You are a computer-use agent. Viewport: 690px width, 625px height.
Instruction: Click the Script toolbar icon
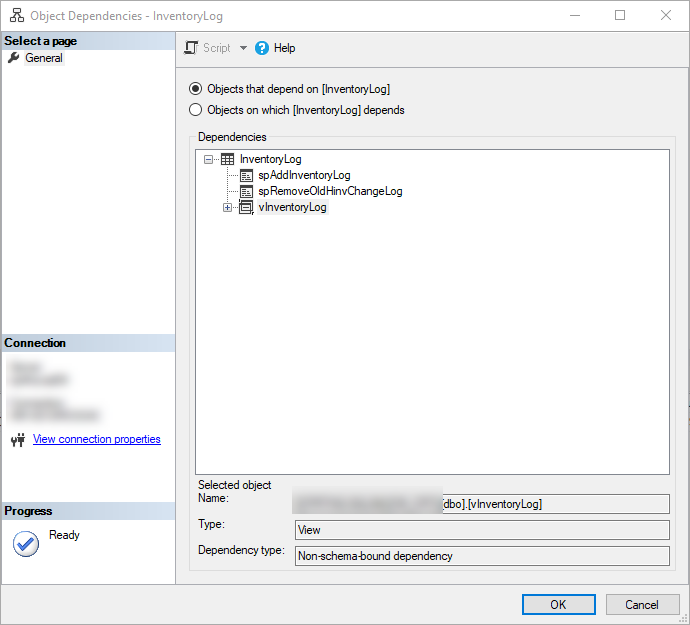click(191, 48)
